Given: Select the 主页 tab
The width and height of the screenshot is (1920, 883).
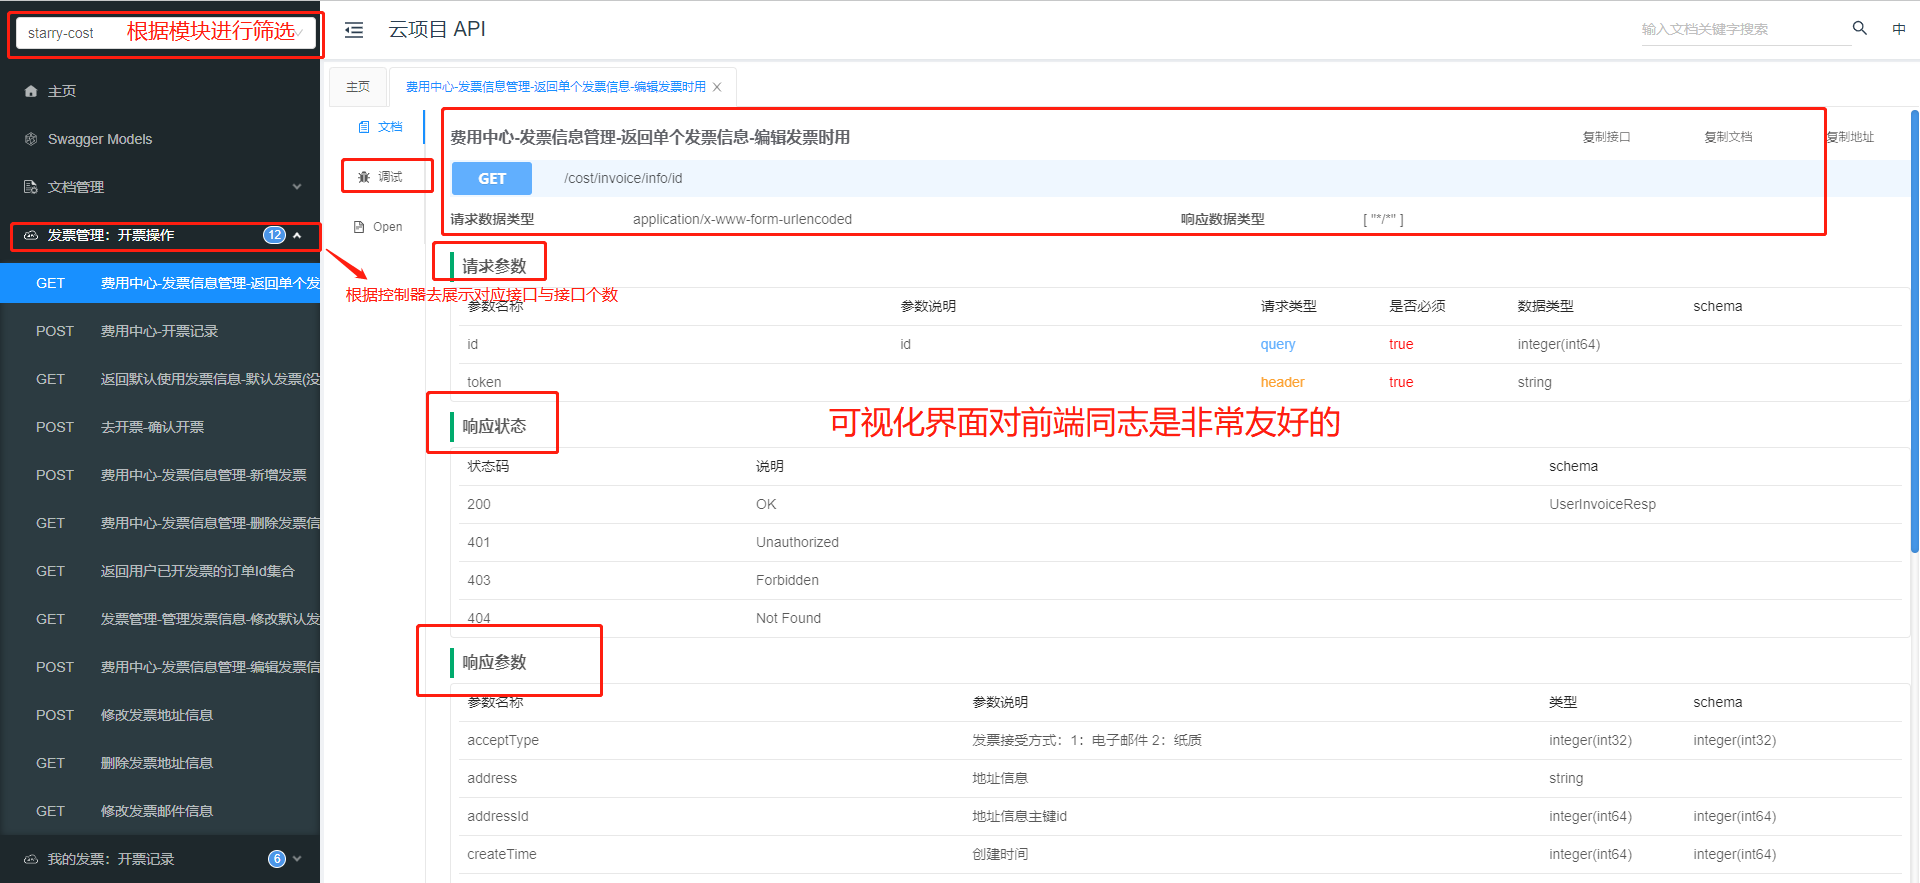Looking at the screenshot, I should [x=358, y=87].
